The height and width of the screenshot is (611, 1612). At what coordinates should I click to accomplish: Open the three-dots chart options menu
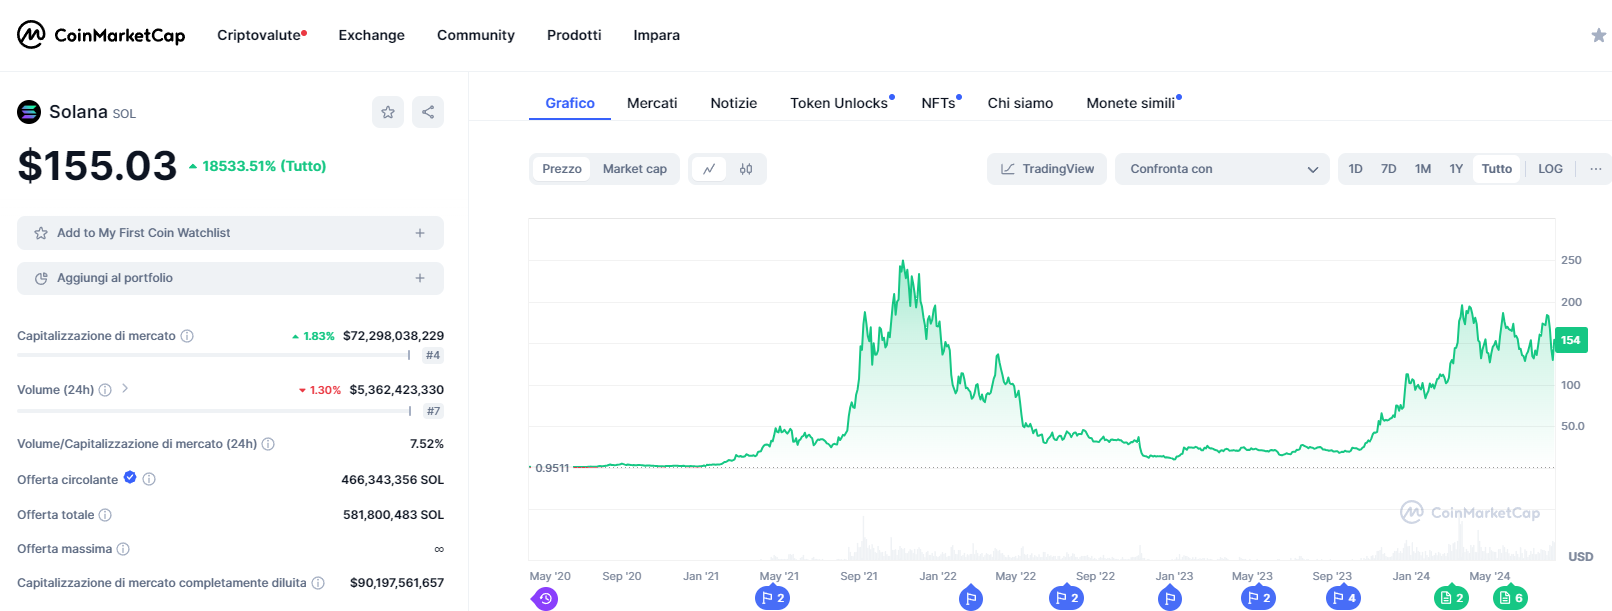coord(1595,169)
